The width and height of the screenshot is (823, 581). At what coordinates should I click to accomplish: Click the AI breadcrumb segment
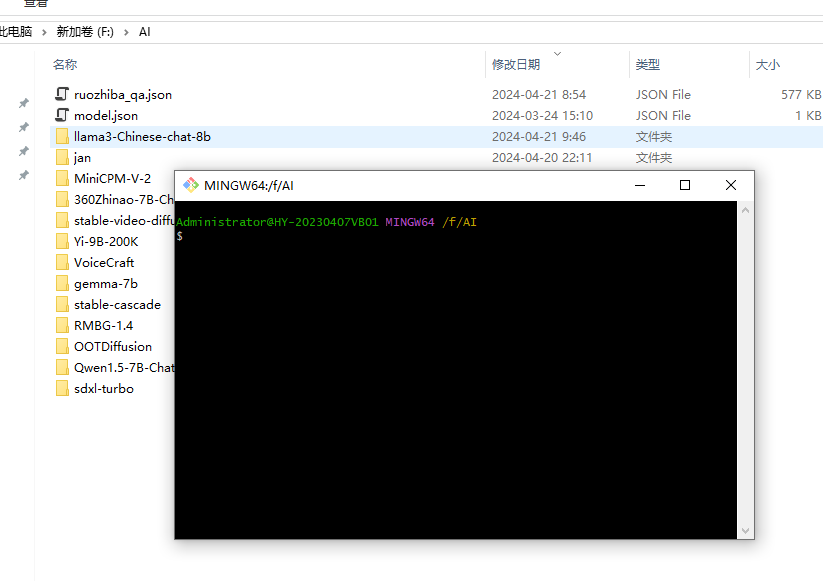tap(144, 32)
